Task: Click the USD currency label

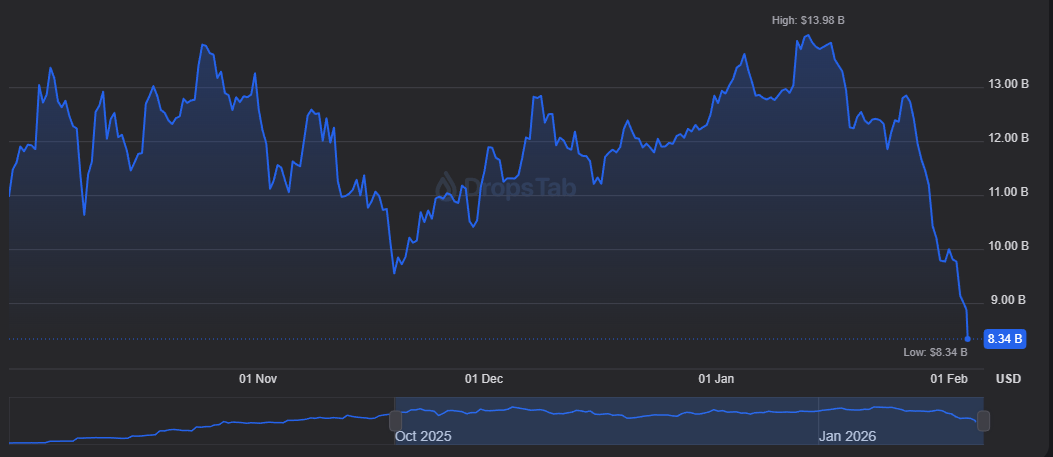Action: coord(1008,379)
